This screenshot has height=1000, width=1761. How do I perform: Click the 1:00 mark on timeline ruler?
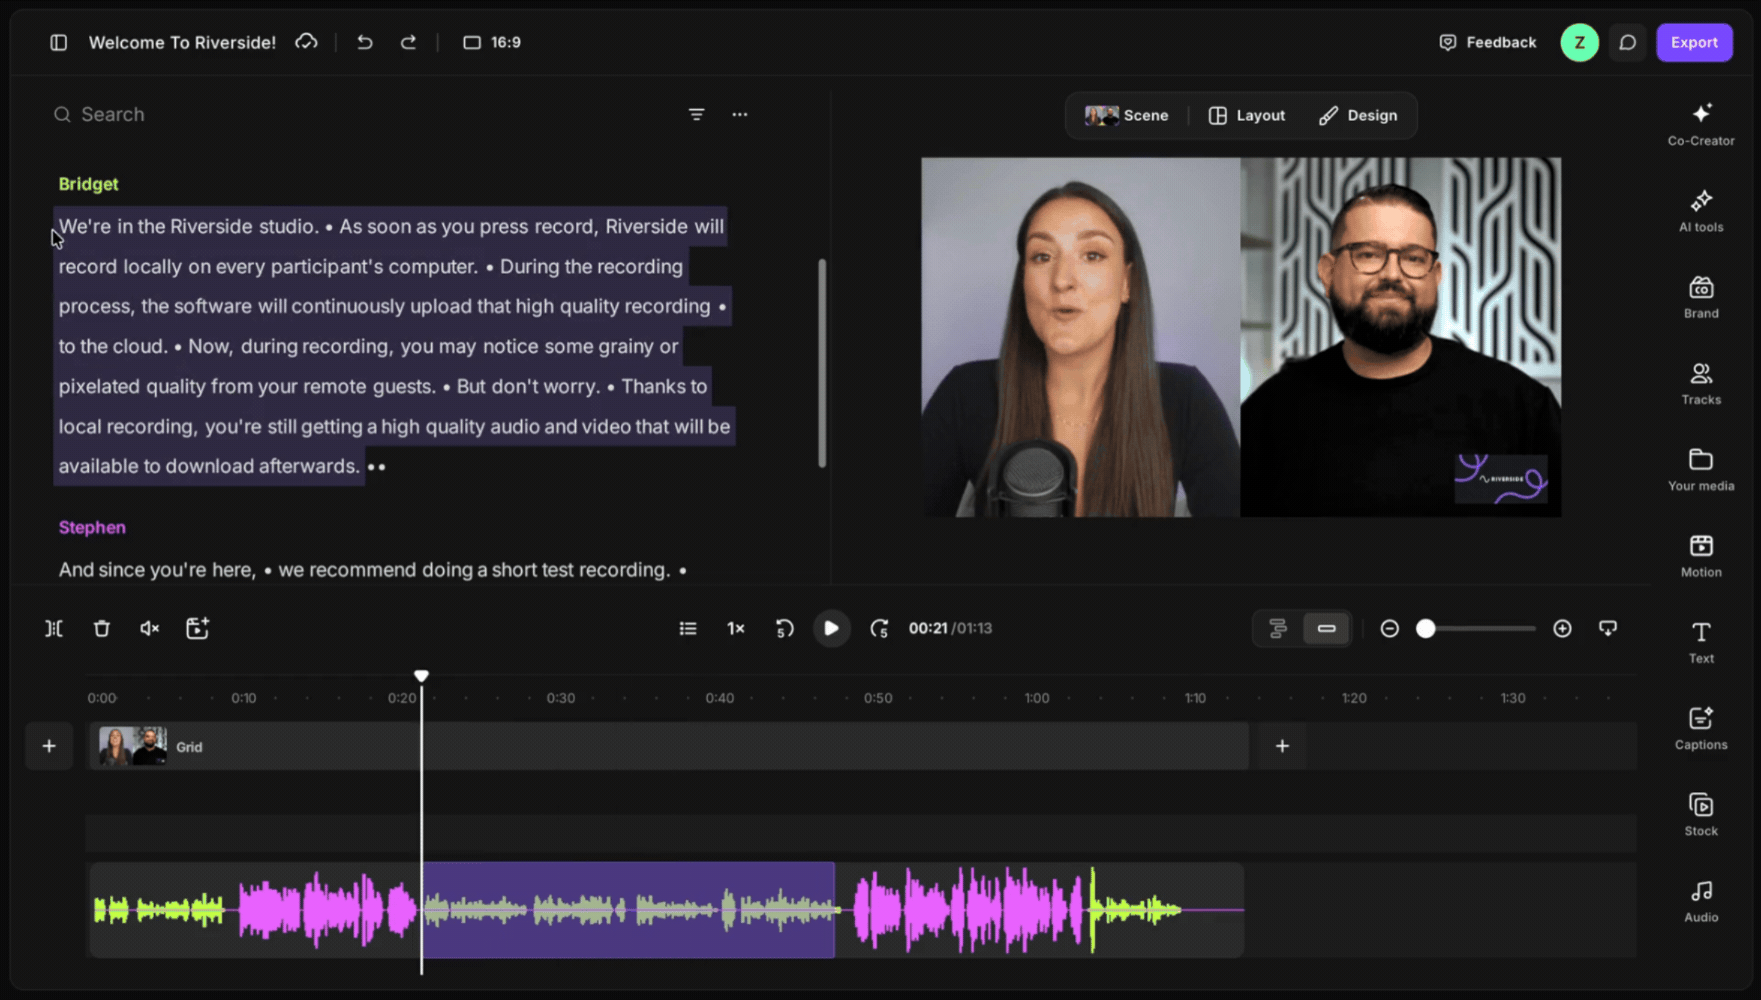pyautogui.click(x=1037, y=698)
